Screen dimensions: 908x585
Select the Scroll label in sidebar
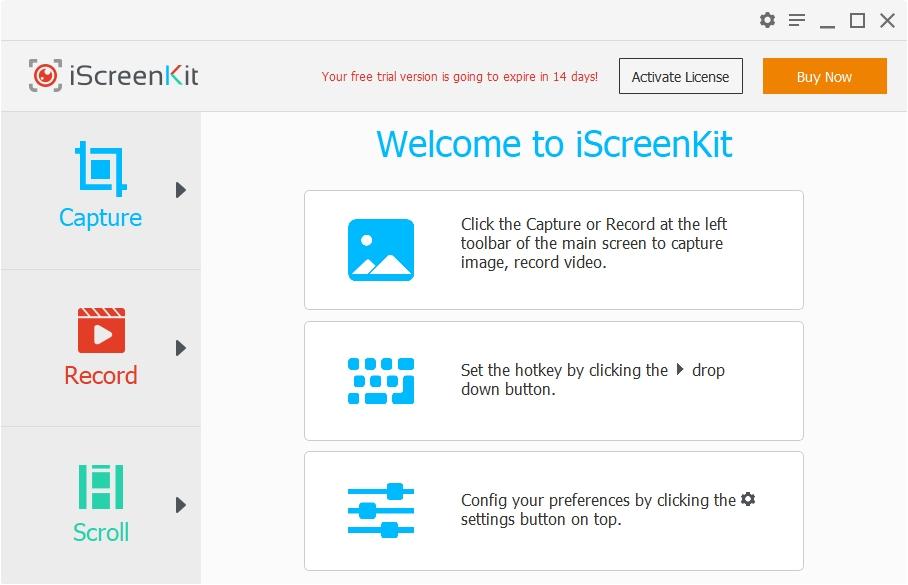coord(101,532)
